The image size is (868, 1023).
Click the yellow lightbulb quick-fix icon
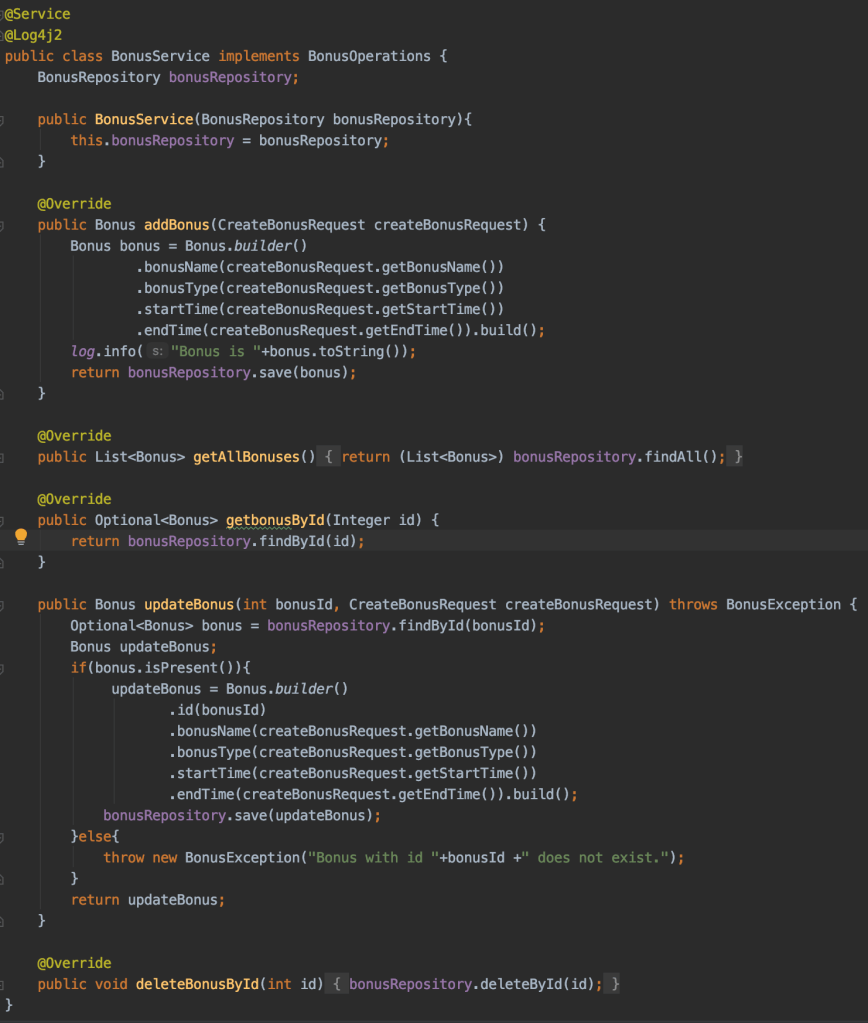(21, 537)
